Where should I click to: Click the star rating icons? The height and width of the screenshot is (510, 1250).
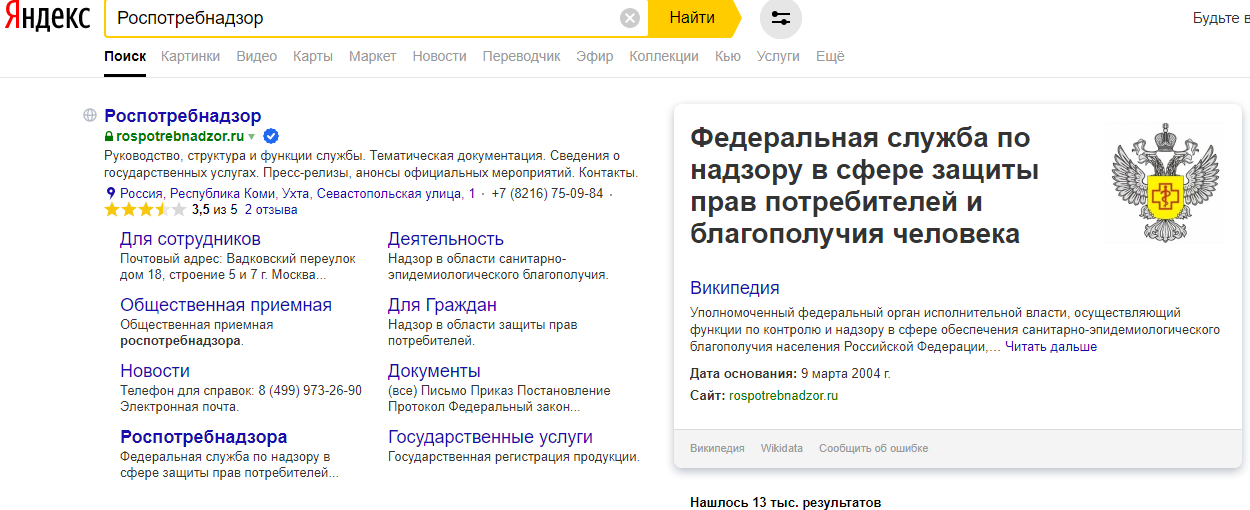coord(145,210)
